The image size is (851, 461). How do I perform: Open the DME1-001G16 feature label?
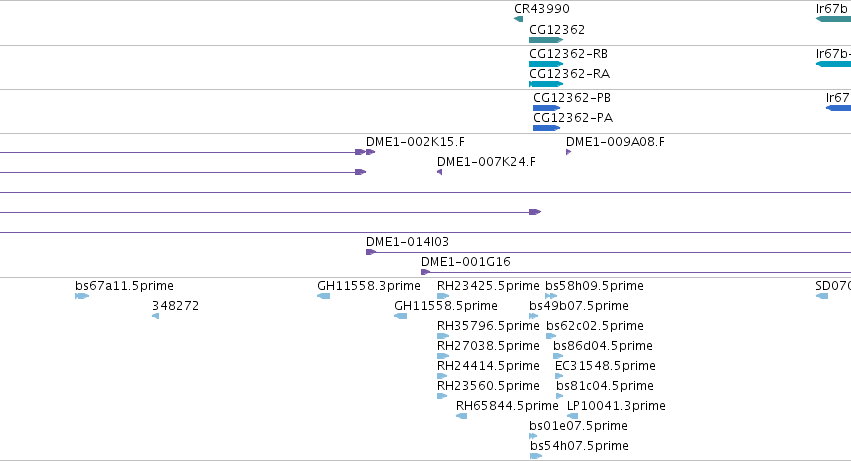pos(466,262)
